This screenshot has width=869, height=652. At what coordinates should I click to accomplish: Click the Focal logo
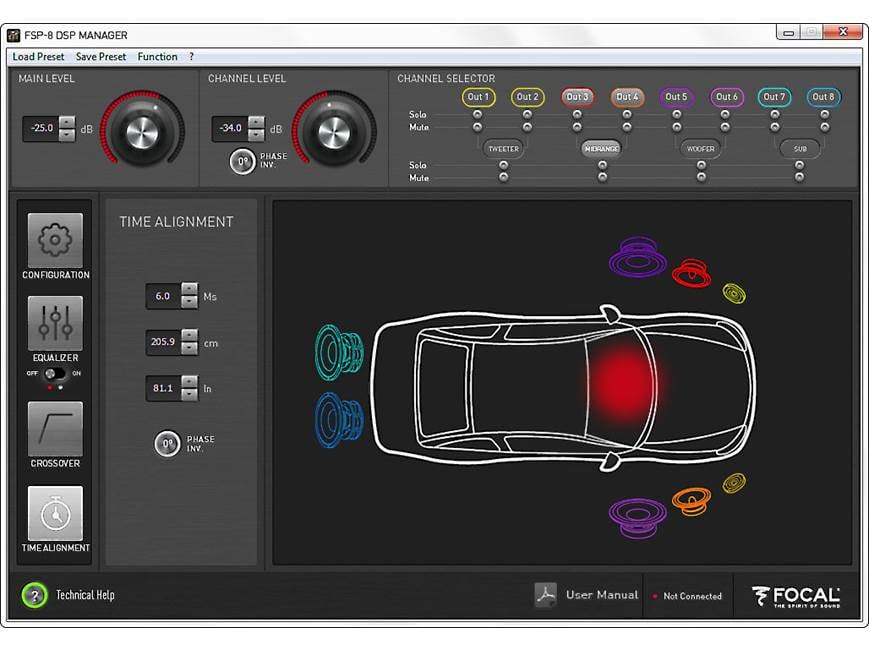click(796, 597)
